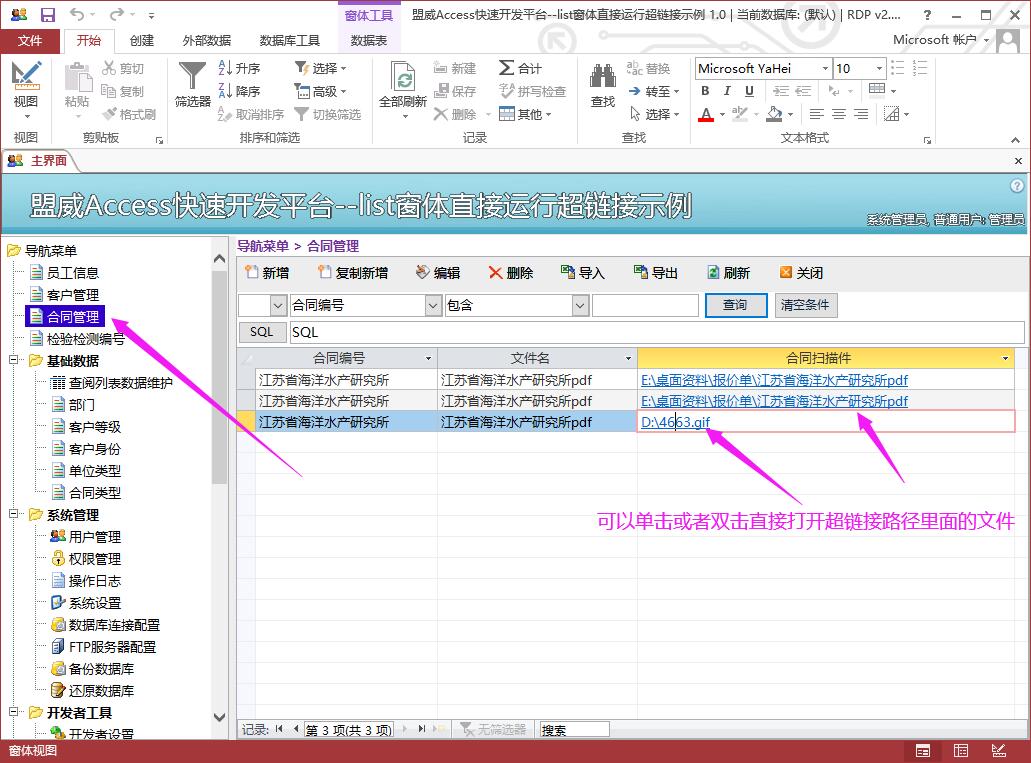Viewport: 1031px width, 763px height.
Task: Collapse the ribbon with the chevron
Action: 1015,140
